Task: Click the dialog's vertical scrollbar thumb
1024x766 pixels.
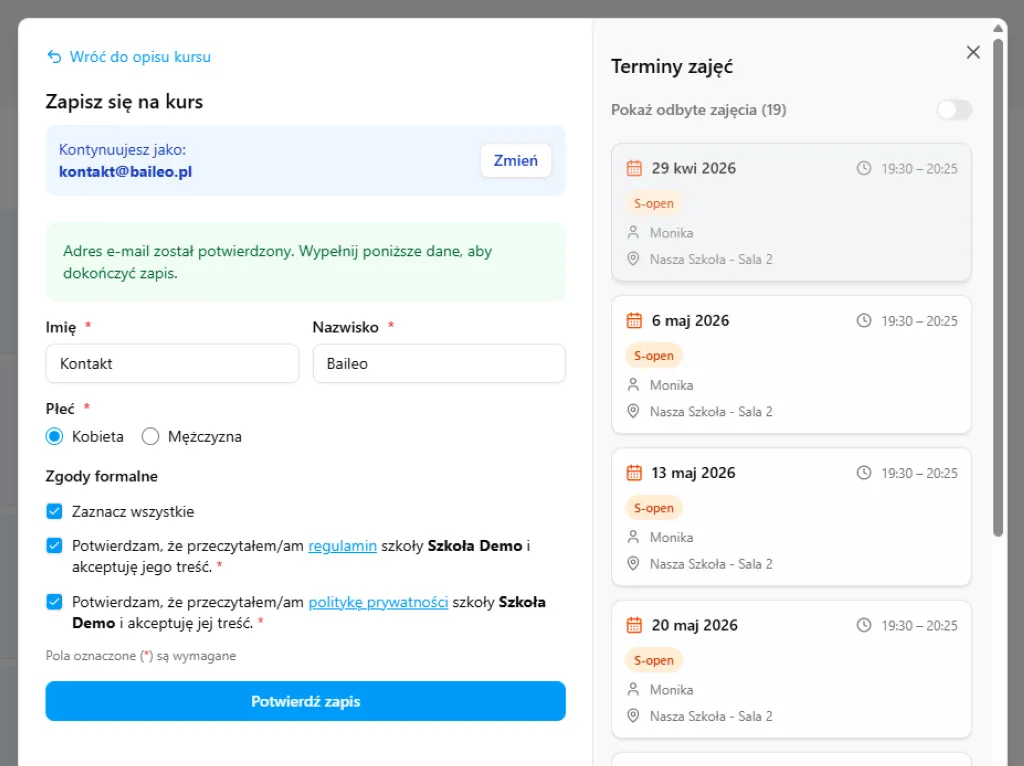Action: [998, 287]
